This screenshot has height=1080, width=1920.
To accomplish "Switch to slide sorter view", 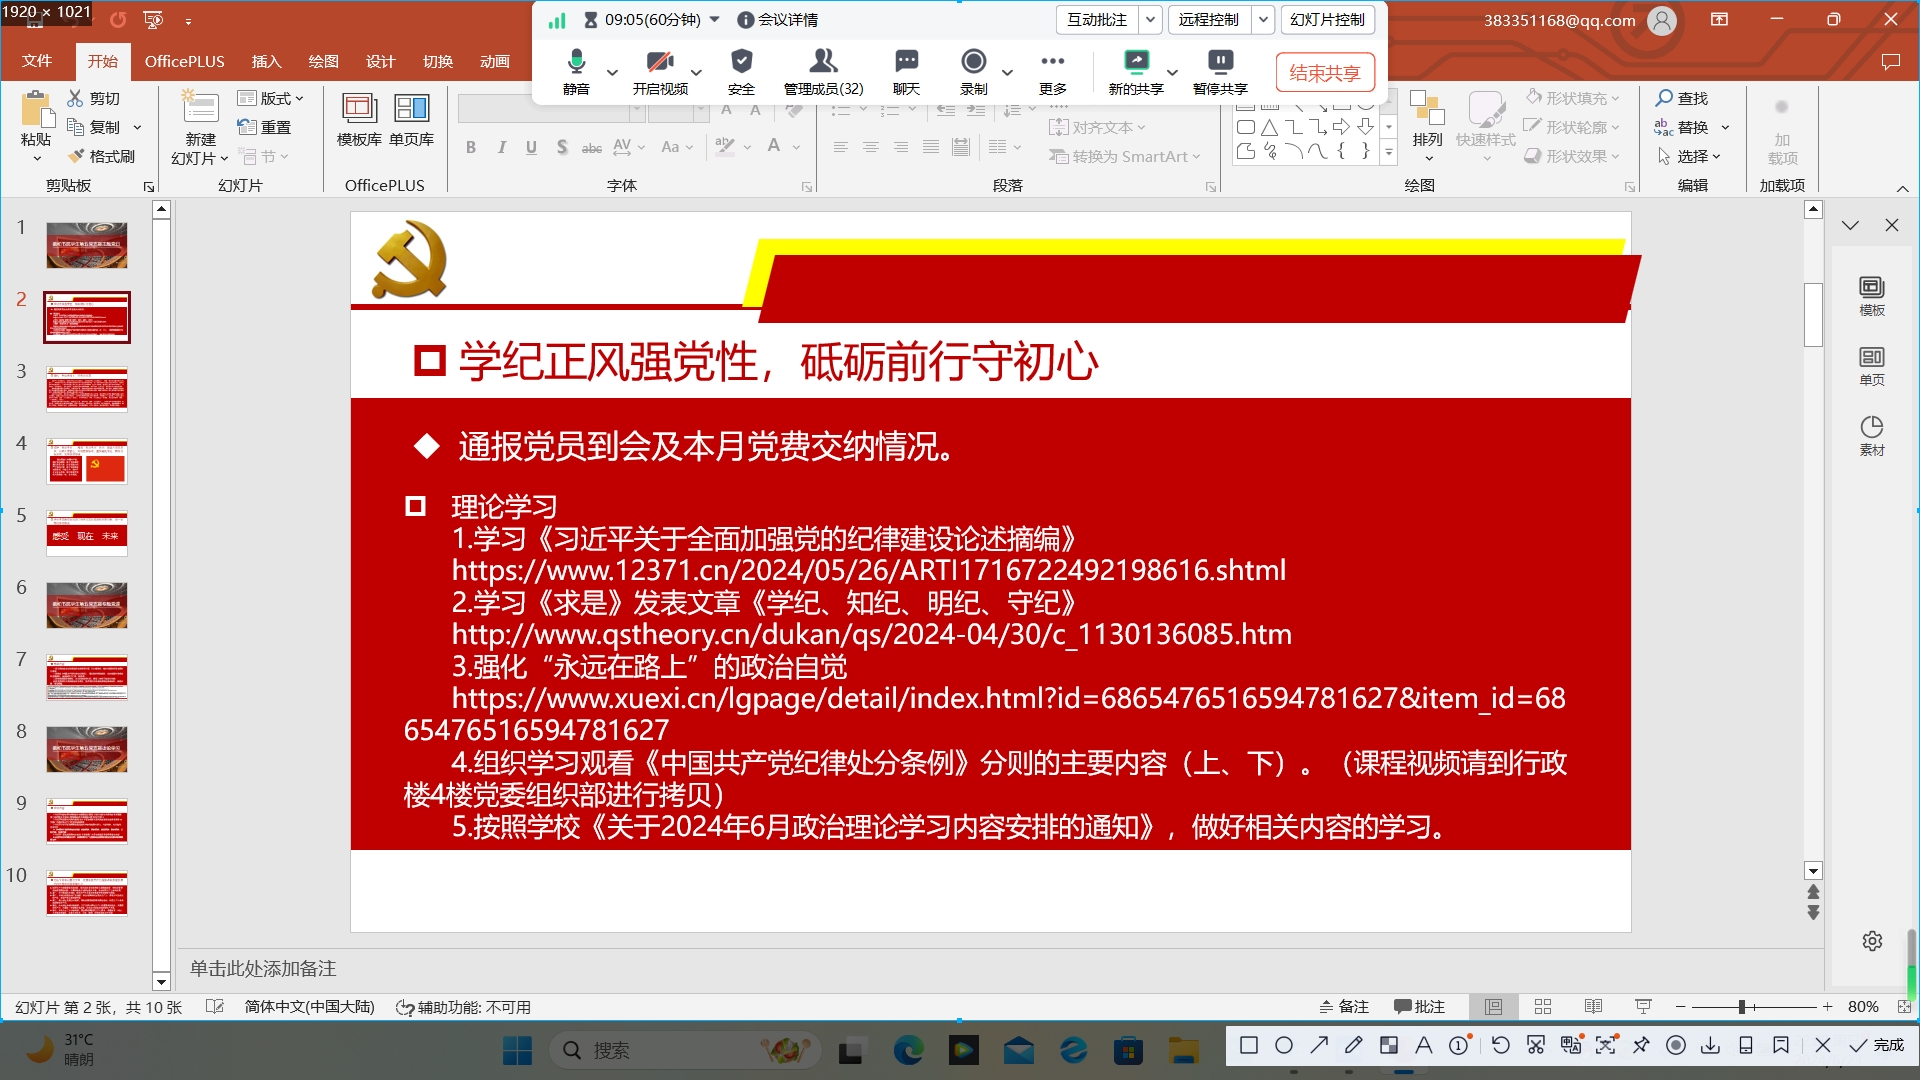I will (x=1543, y=1007).
